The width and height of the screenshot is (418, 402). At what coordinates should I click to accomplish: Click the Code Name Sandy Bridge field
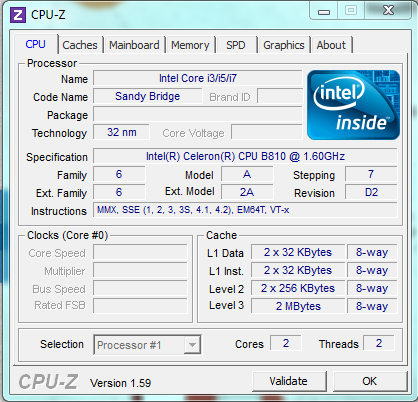pyautogui.click(x=148, y=96)
